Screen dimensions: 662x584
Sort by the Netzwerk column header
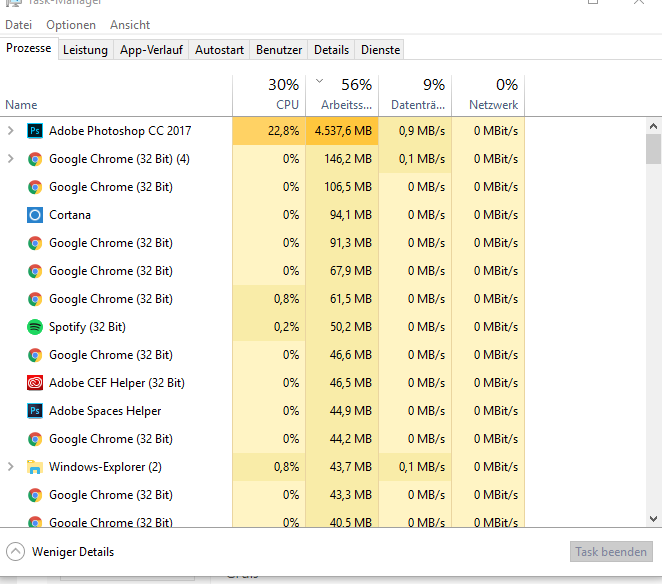[488, 95]
